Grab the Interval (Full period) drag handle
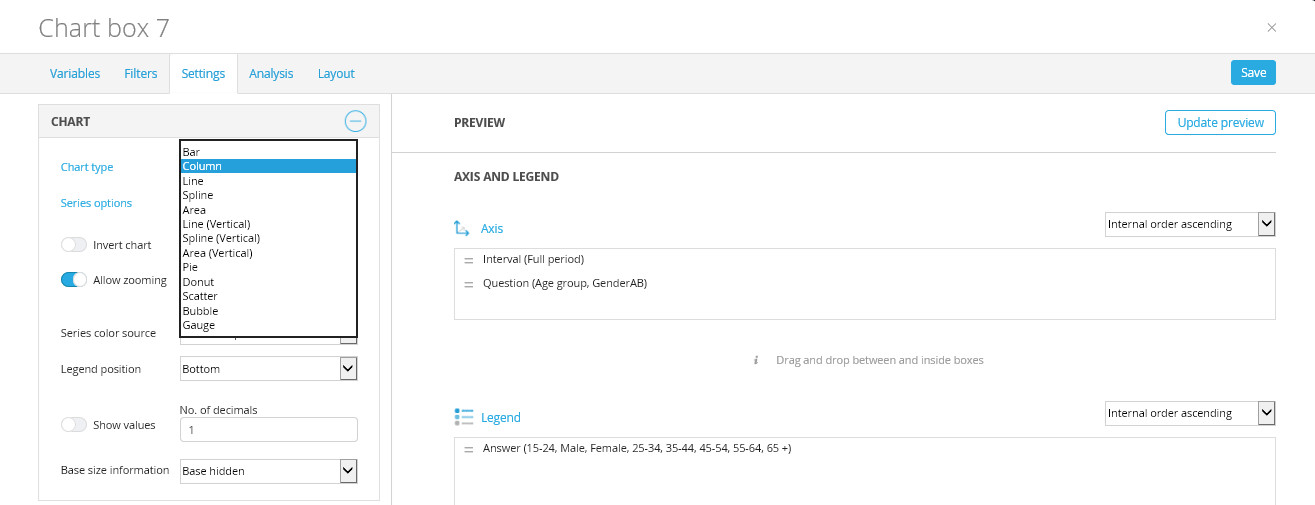The height and width of the screenshot is (505, 1315). (x=469, y=260)
